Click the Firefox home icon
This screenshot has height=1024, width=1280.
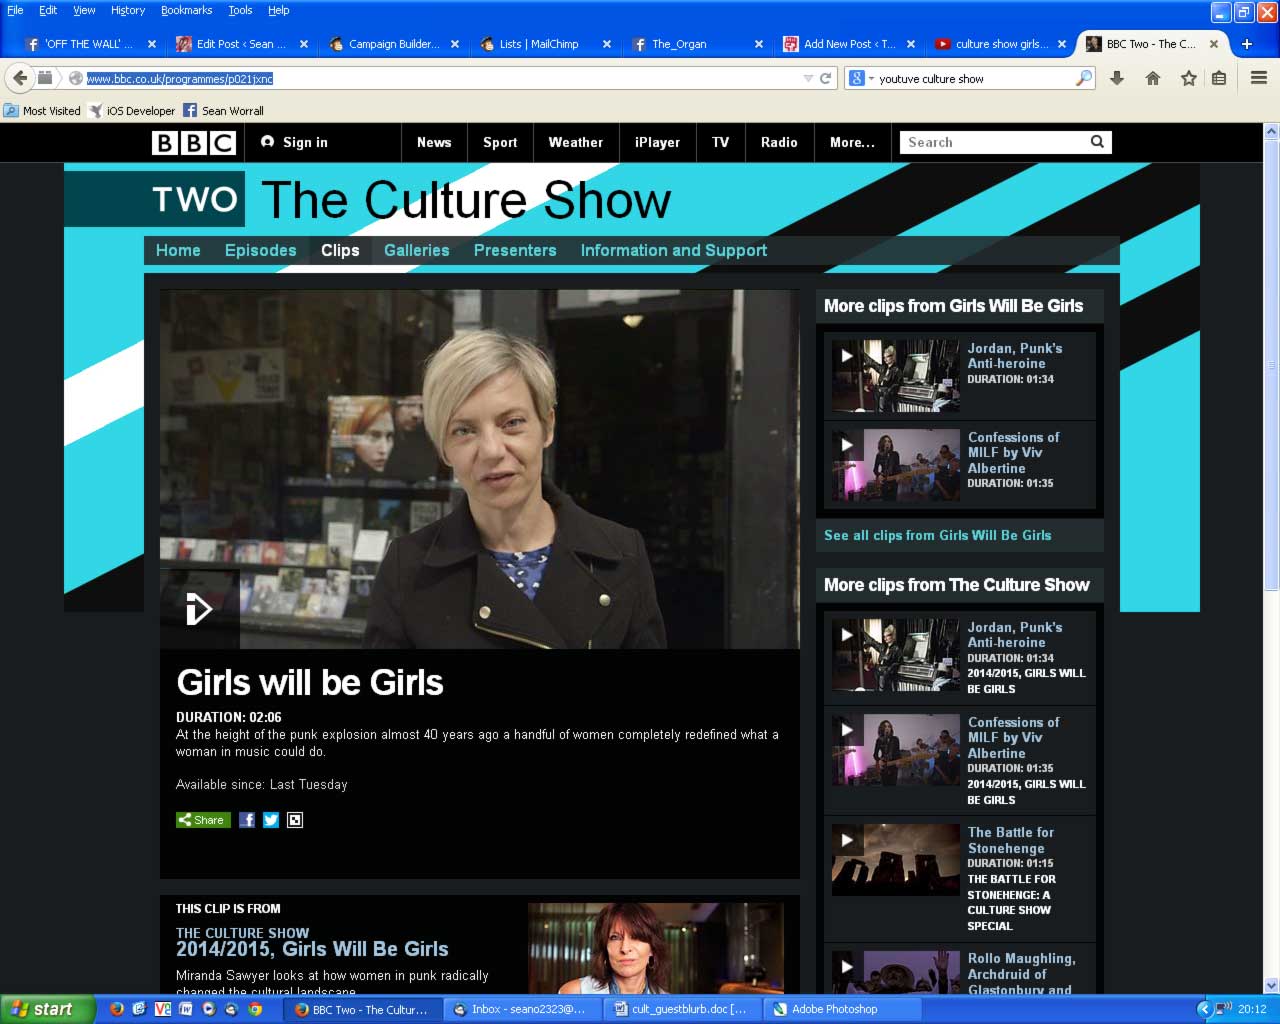pyautogui.click(x=1153, y=78)
